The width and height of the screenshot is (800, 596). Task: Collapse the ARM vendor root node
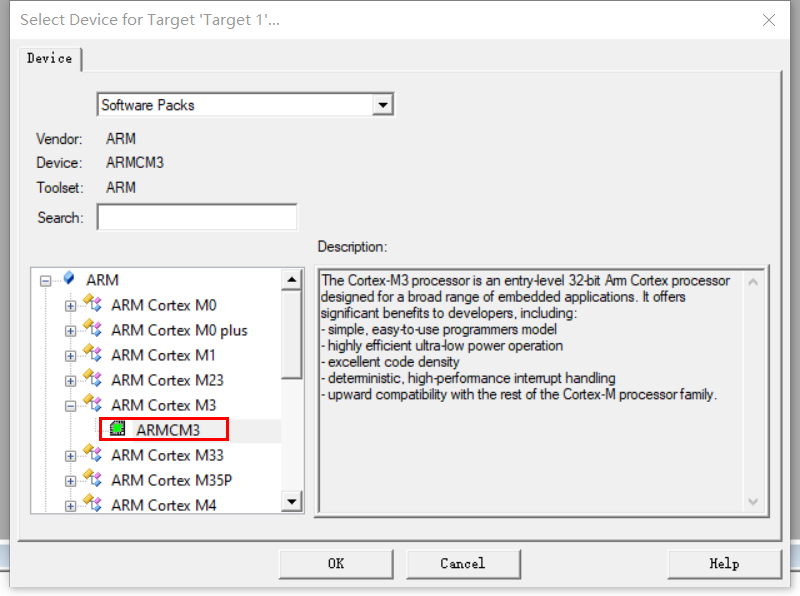click(45, 281)
